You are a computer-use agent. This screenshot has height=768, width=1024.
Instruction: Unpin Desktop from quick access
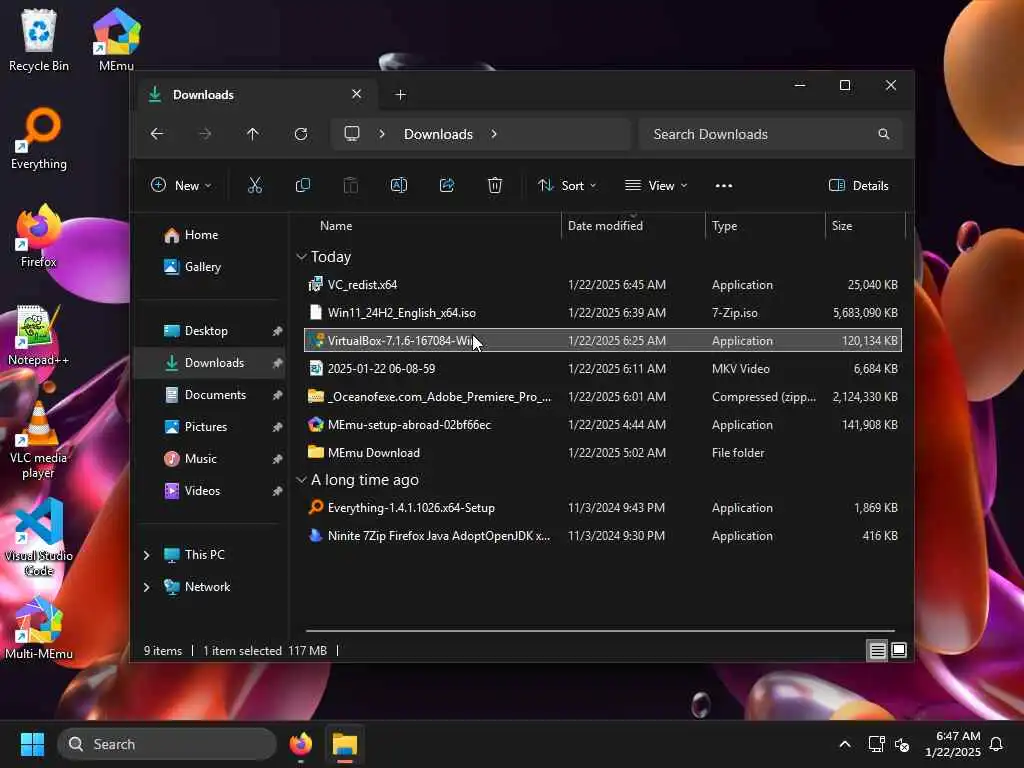(277, 331)
